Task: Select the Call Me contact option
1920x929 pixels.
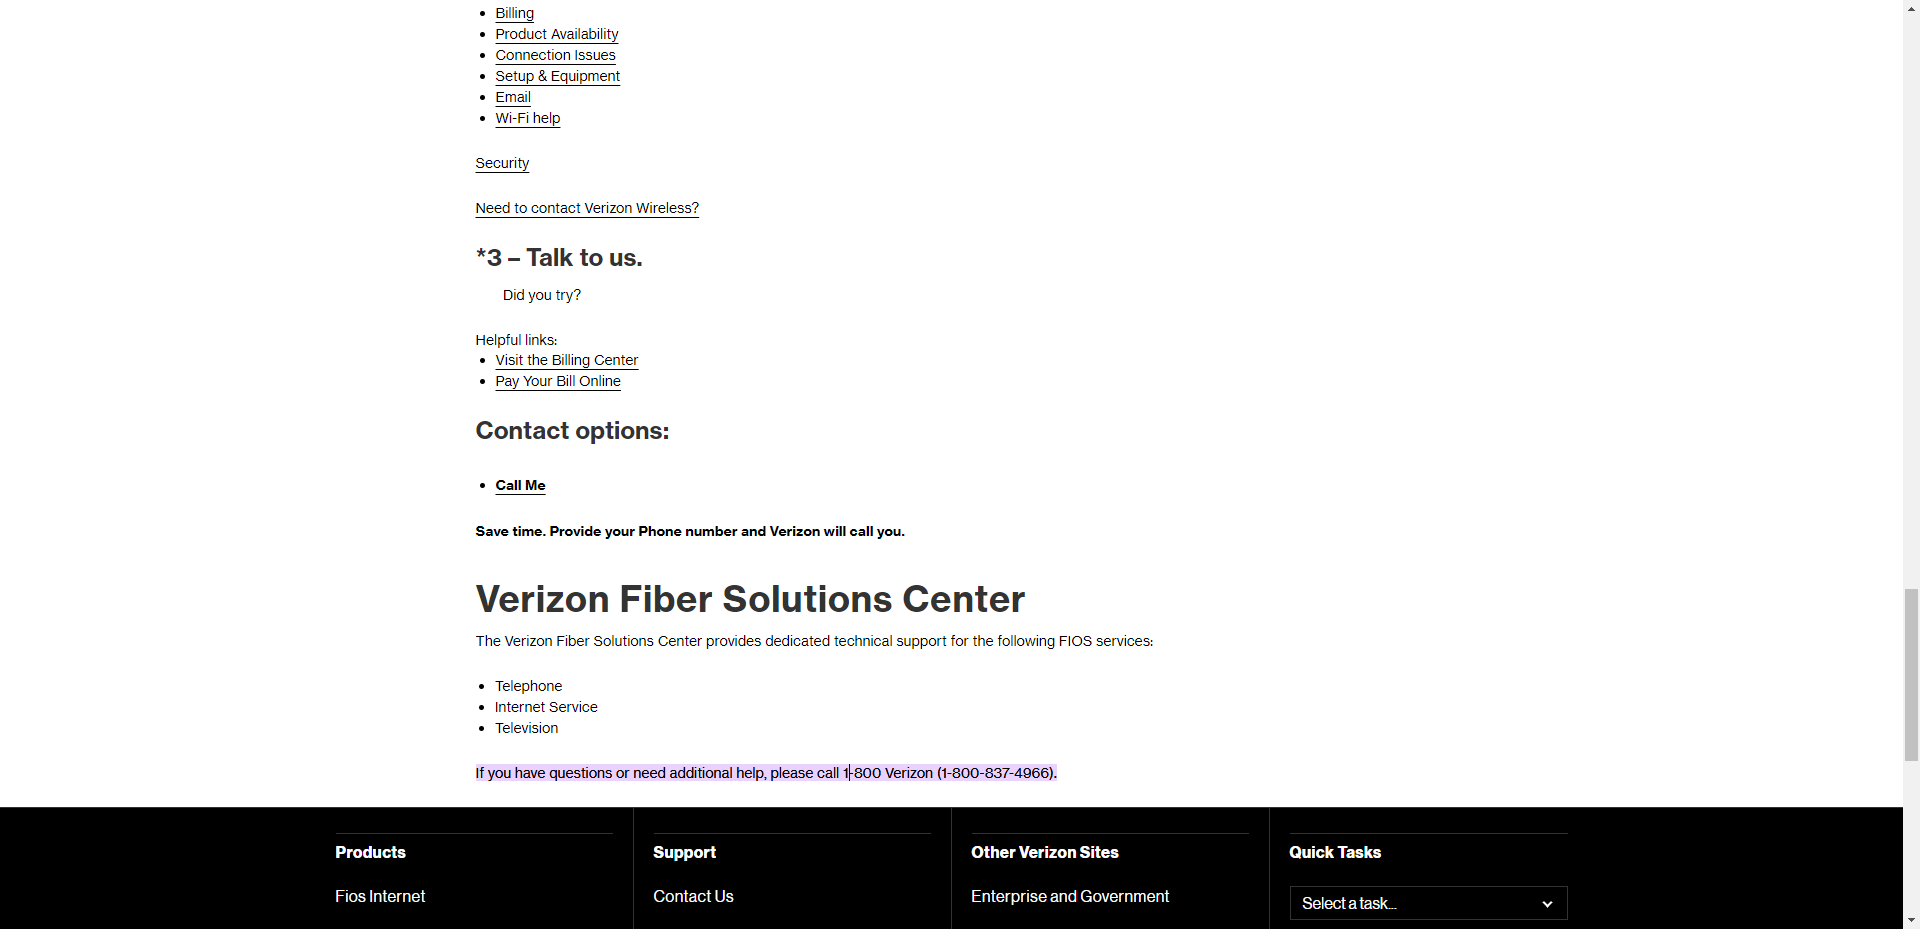Action: [520, 485]
